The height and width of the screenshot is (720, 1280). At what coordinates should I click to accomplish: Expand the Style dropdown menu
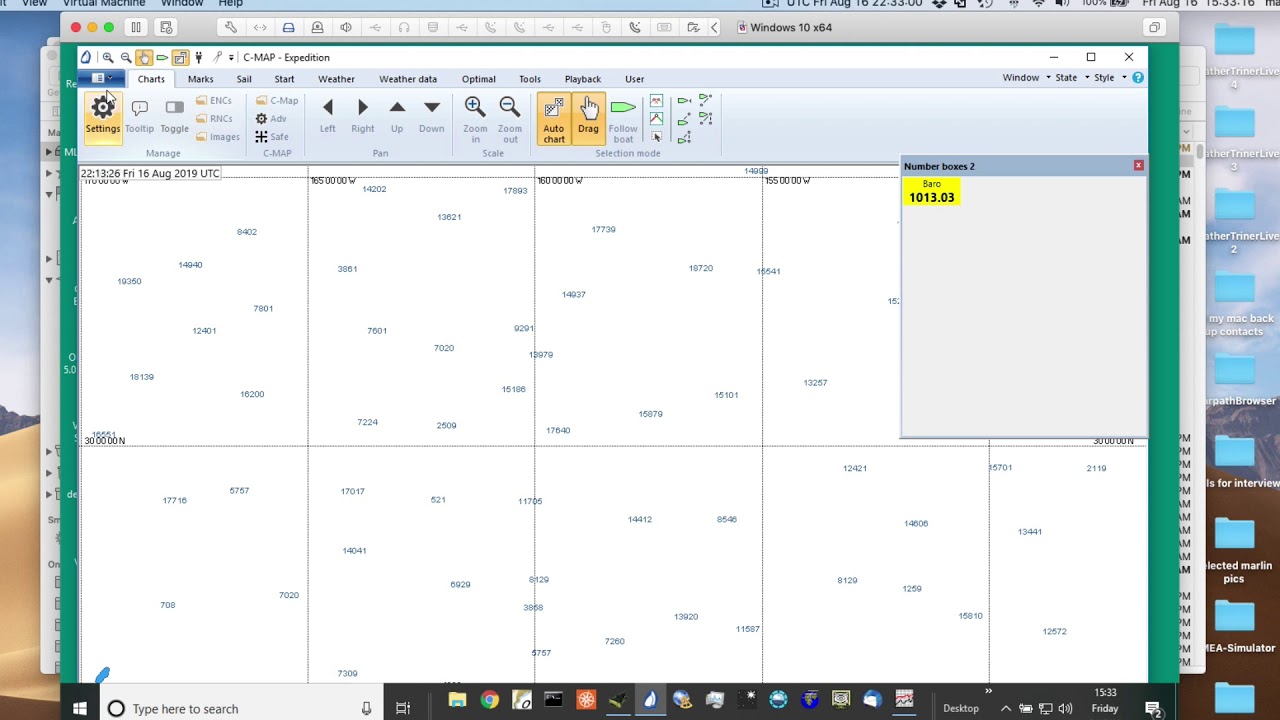[x=1110, y=78]
